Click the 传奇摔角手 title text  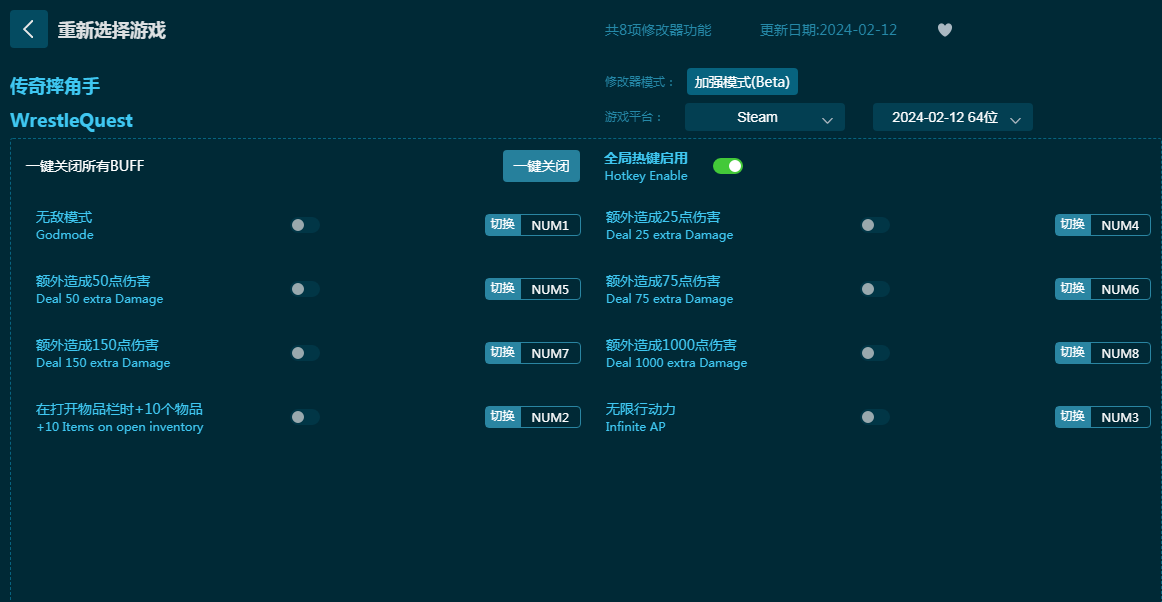coord(55,86)
